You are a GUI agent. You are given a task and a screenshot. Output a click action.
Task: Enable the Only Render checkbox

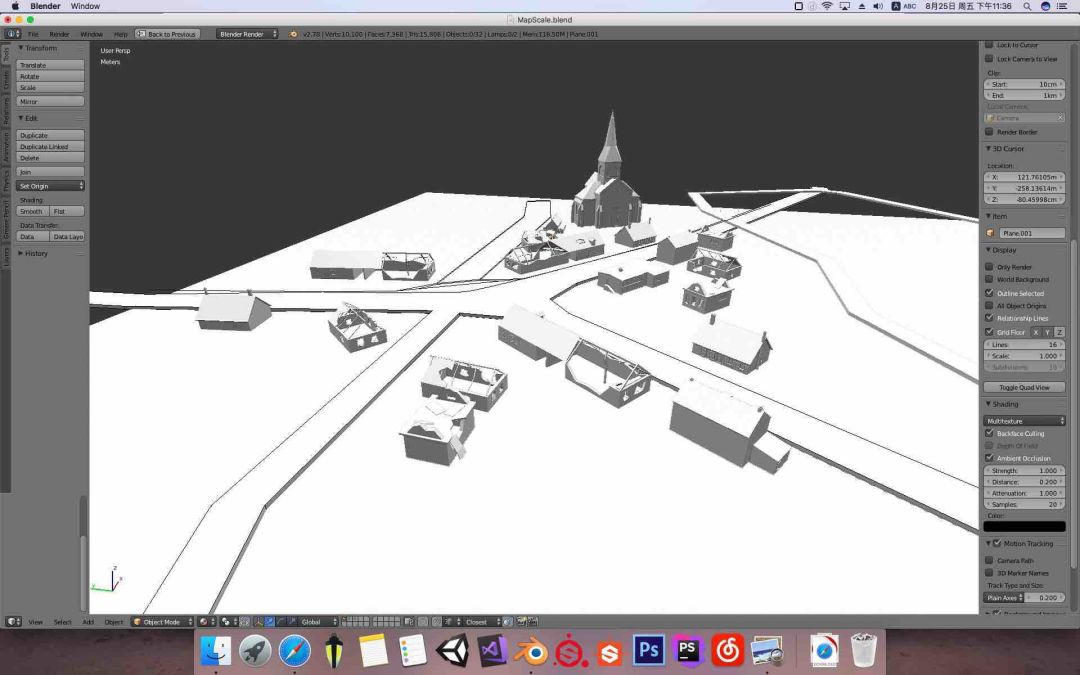coord(990,267)
